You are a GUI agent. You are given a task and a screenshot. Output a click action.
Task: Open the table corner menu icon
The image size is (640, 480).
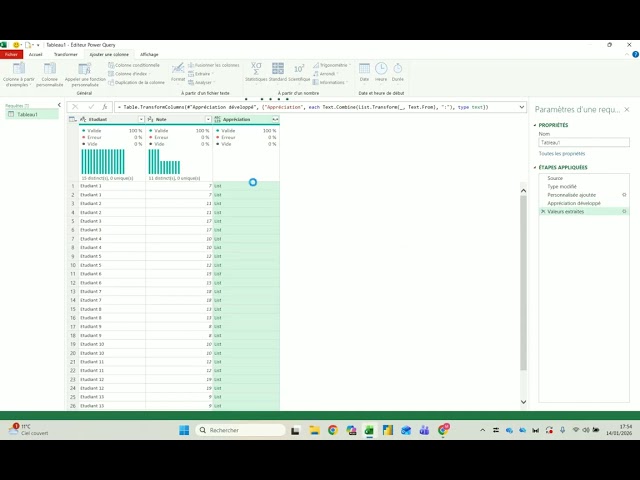73,119
